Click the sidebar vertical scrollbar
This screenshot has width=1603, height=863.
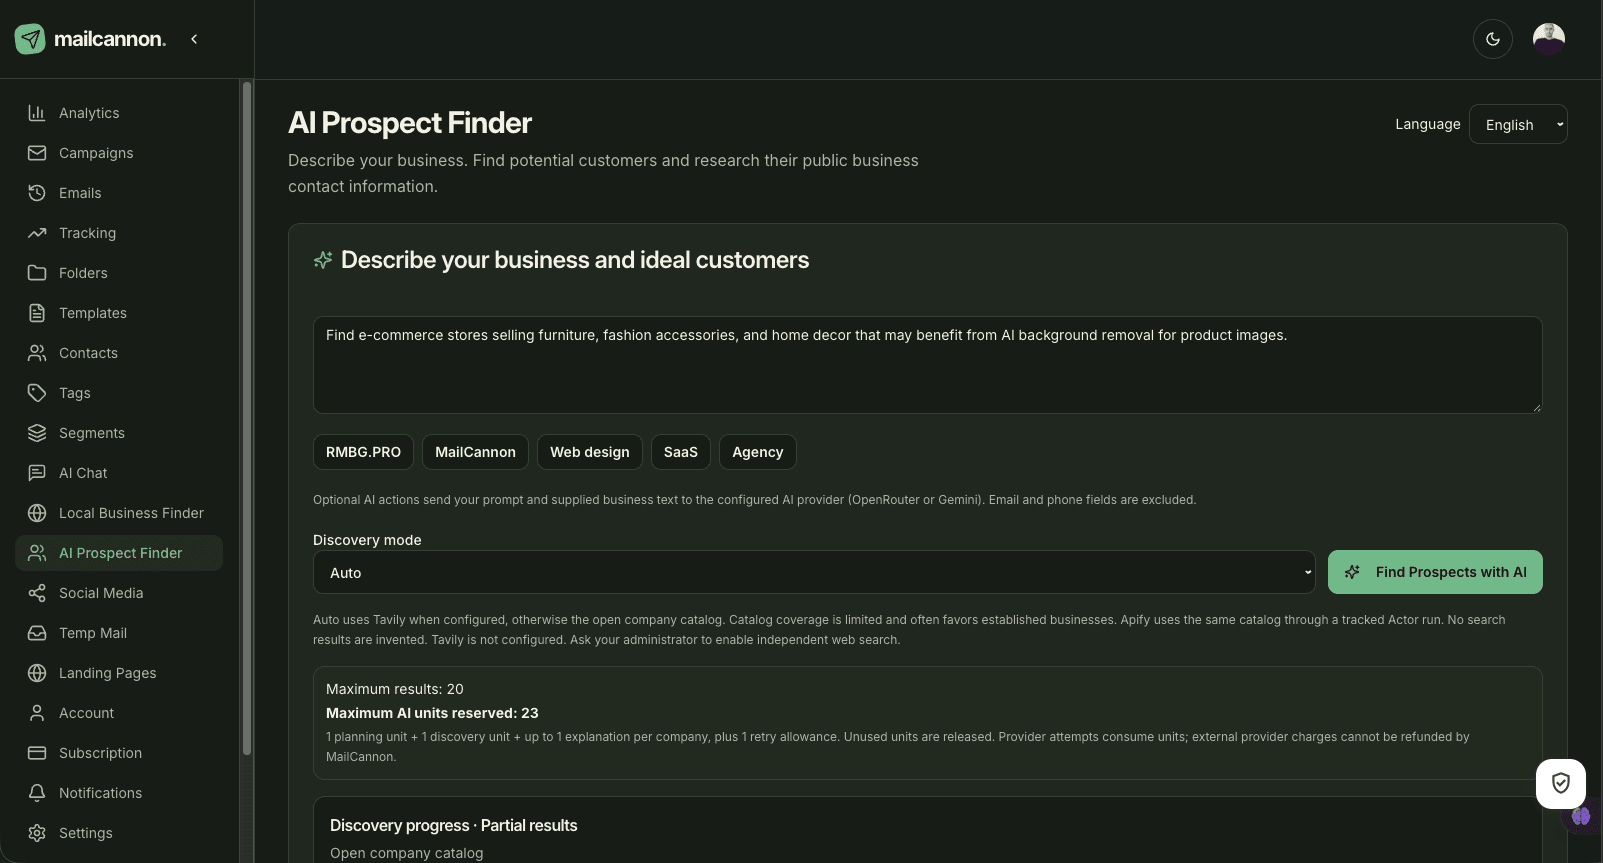pos(246,418)
